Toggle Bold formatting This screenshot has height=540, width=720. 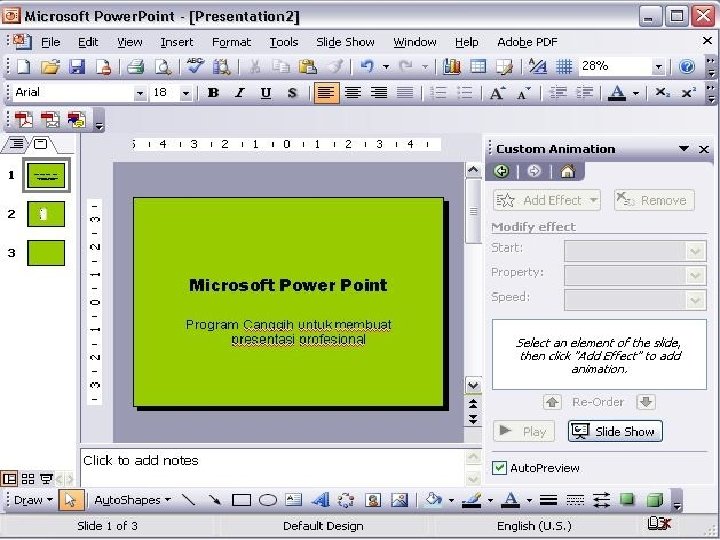click(213, 93)
